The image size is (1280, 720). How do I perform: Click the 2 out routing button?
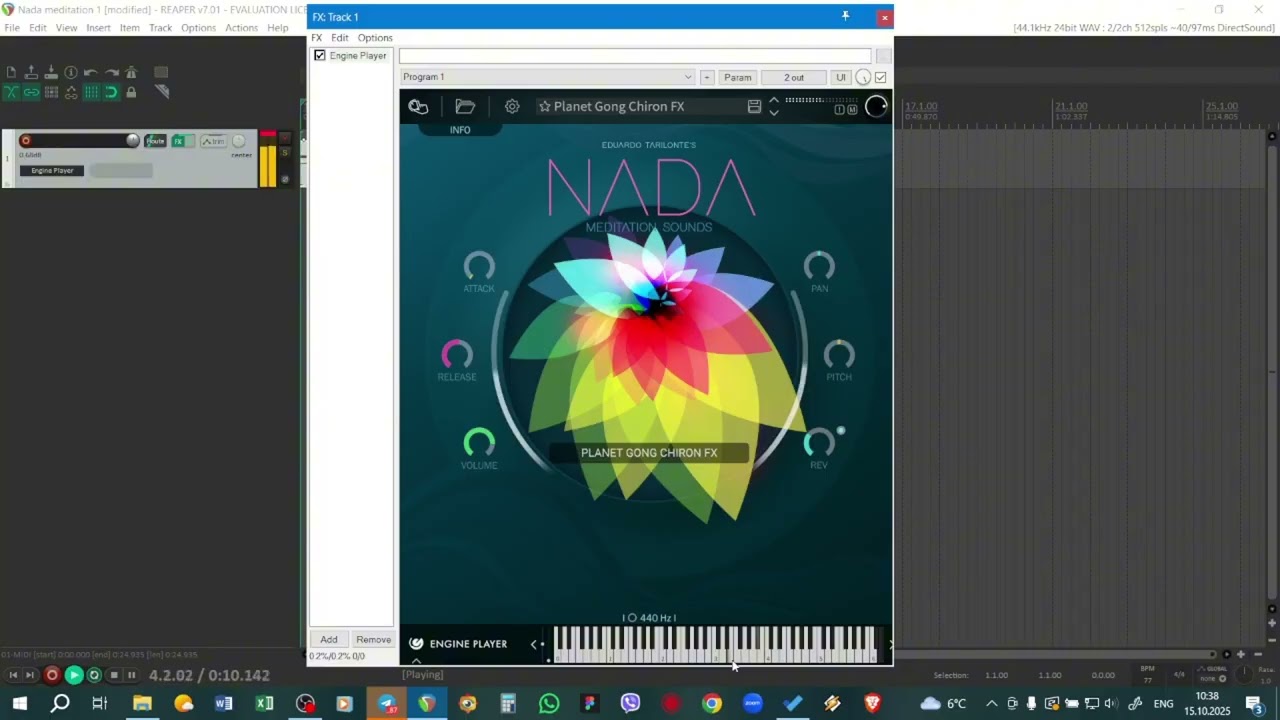click(x=794, y=77)
